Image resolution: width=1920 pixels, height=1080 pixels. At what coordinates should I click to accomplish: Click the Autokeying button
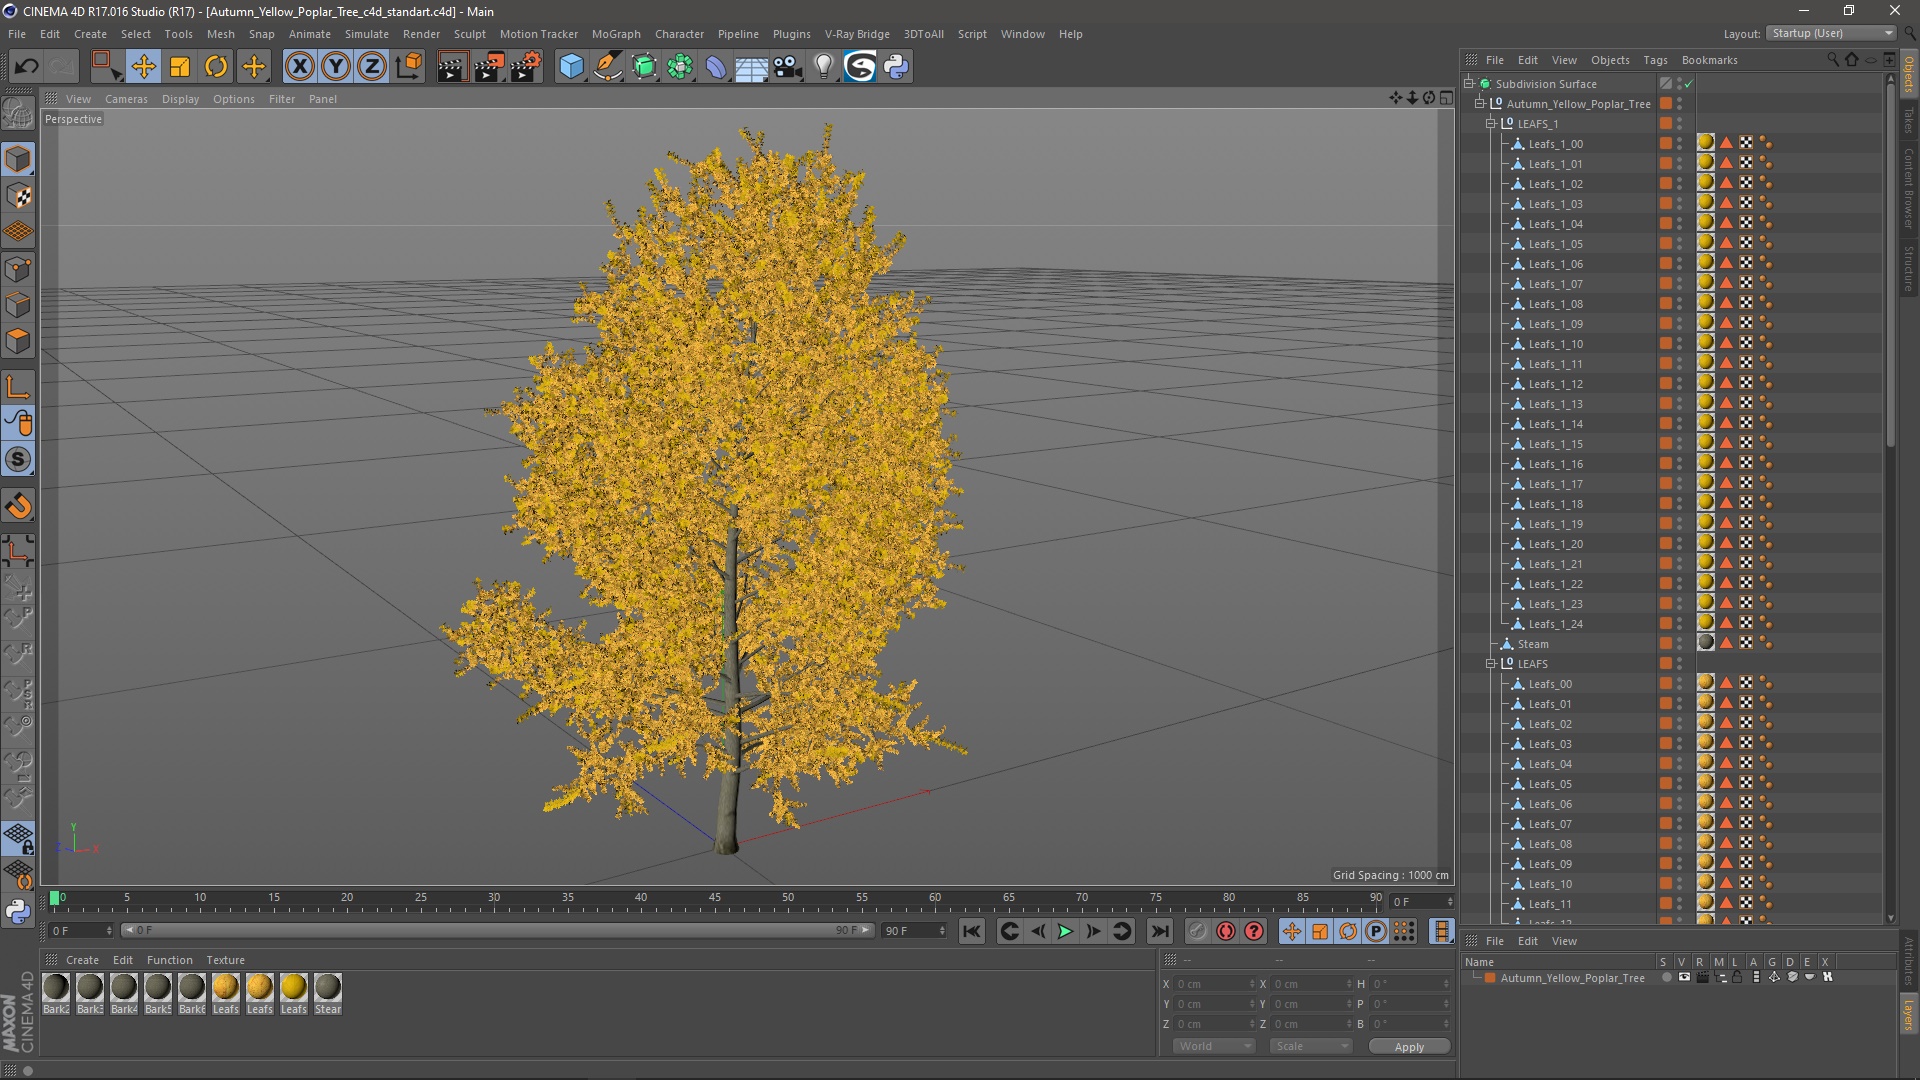[1226, 931]
